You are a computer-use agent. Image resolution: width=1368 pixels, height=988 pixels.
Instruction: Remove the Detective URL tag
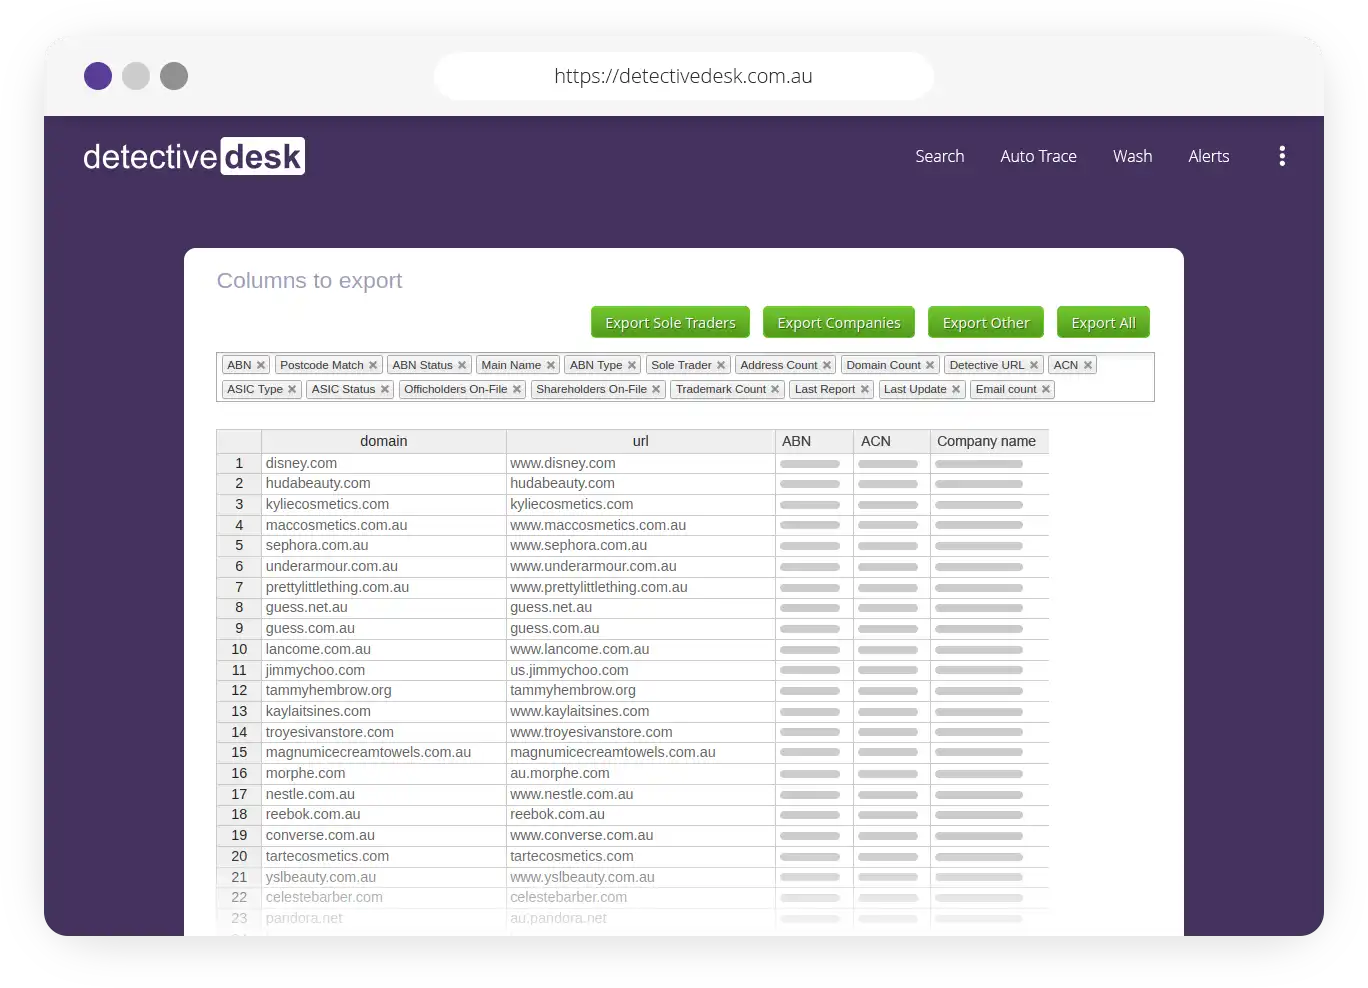coord(1034,366)
